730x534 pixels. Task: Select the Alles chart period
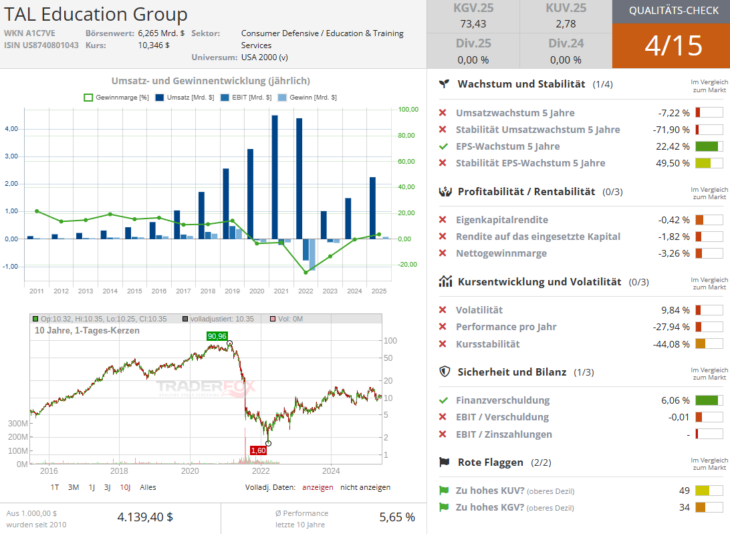pyautogui.click(x=148, y=487)
